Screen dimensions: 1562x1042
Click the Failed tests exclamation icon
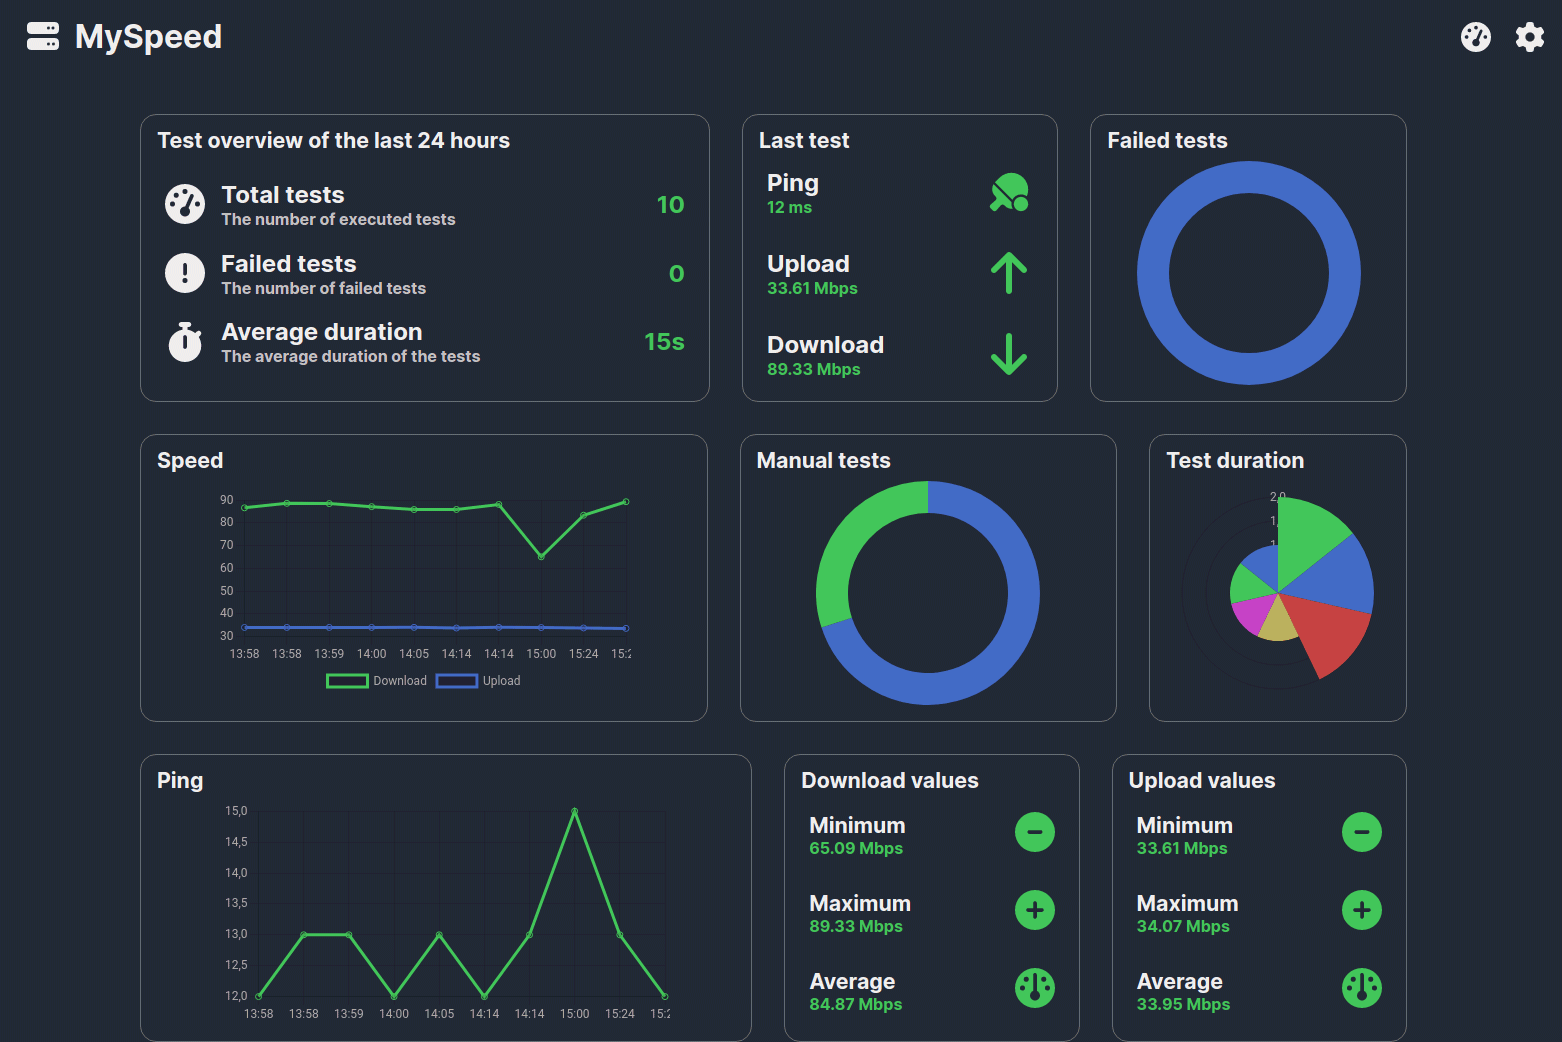185,273
